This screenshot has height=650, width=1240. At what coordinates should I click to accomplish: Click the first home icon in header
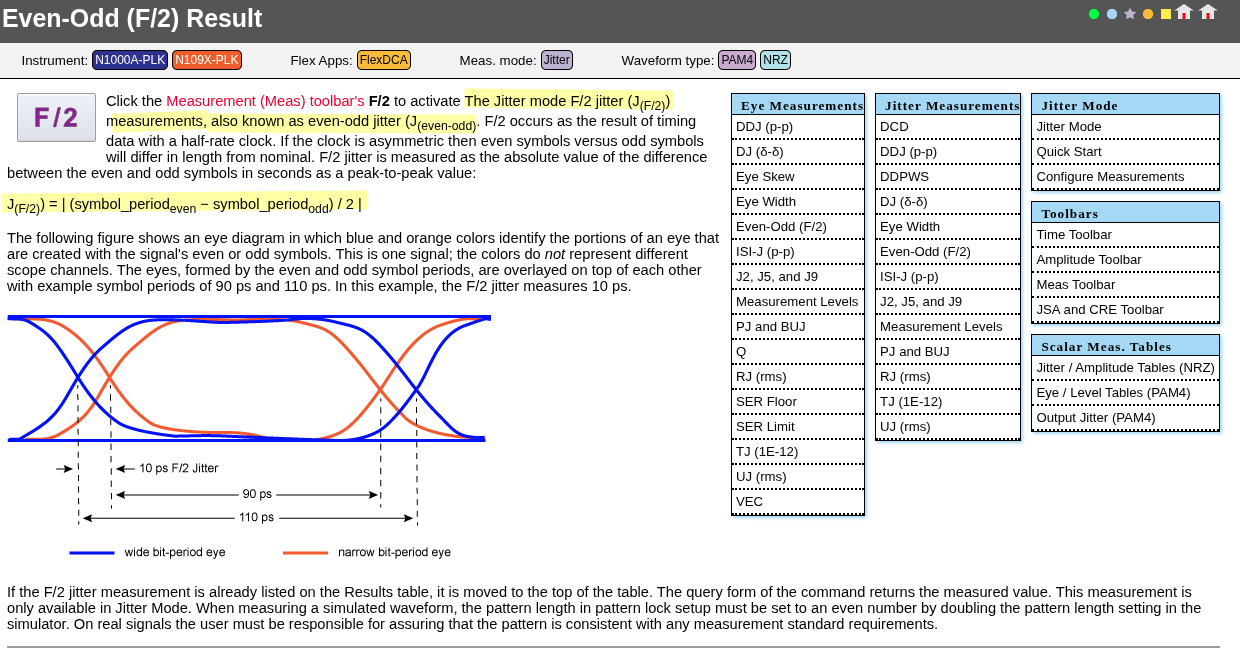[1184, 12]
